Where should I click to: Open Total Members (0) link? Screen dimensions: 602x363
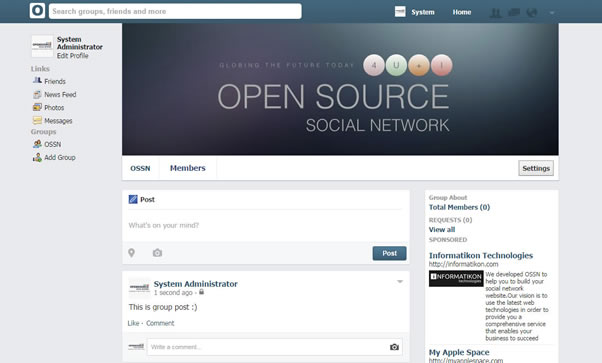pos(459,207)
